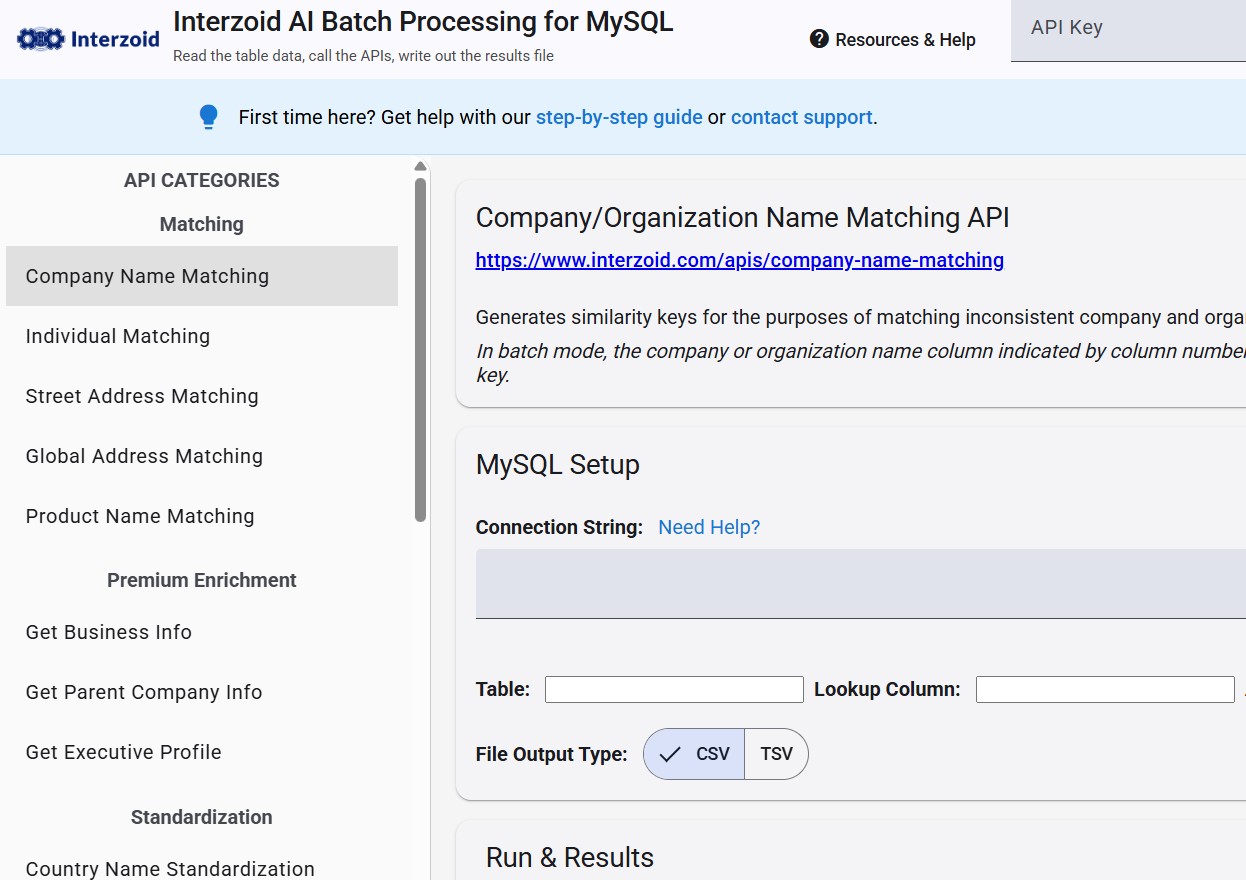Select Global Address Matching
This screenshot has height=880, width=1246.
202,456
